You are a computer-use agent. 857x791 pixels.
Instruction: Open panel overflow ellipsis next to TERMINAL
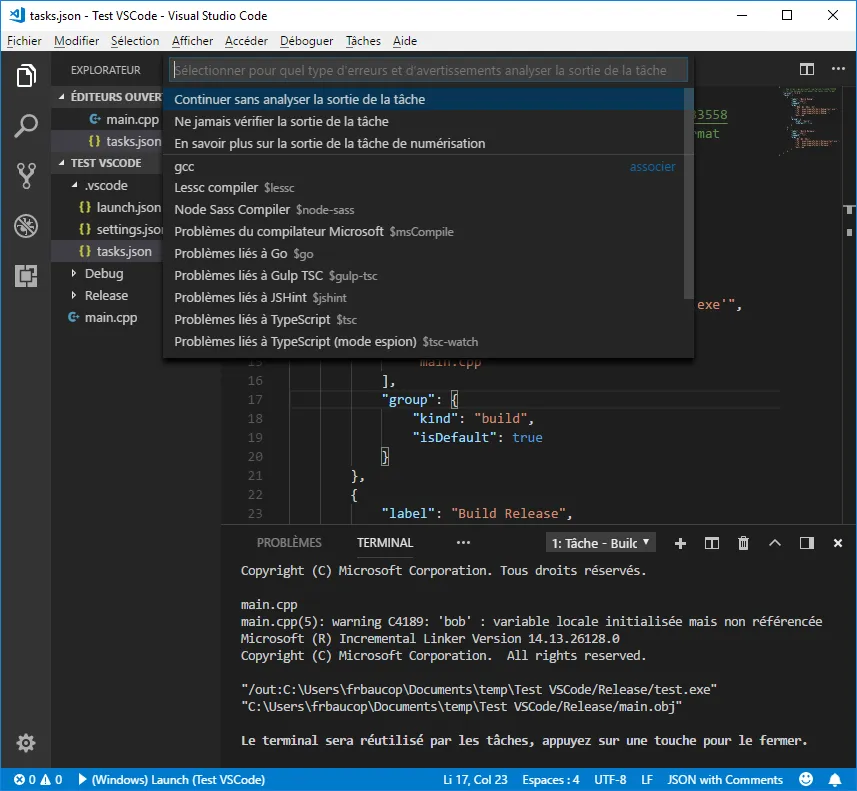coord(463,543)
